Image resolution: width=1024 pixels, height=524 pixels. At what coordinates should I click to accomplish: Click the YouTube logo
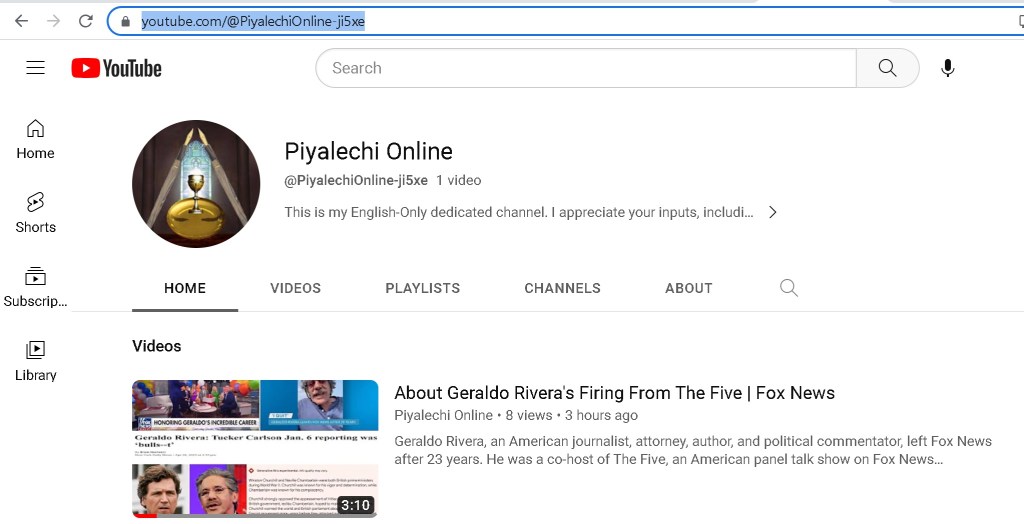[116, 68]
